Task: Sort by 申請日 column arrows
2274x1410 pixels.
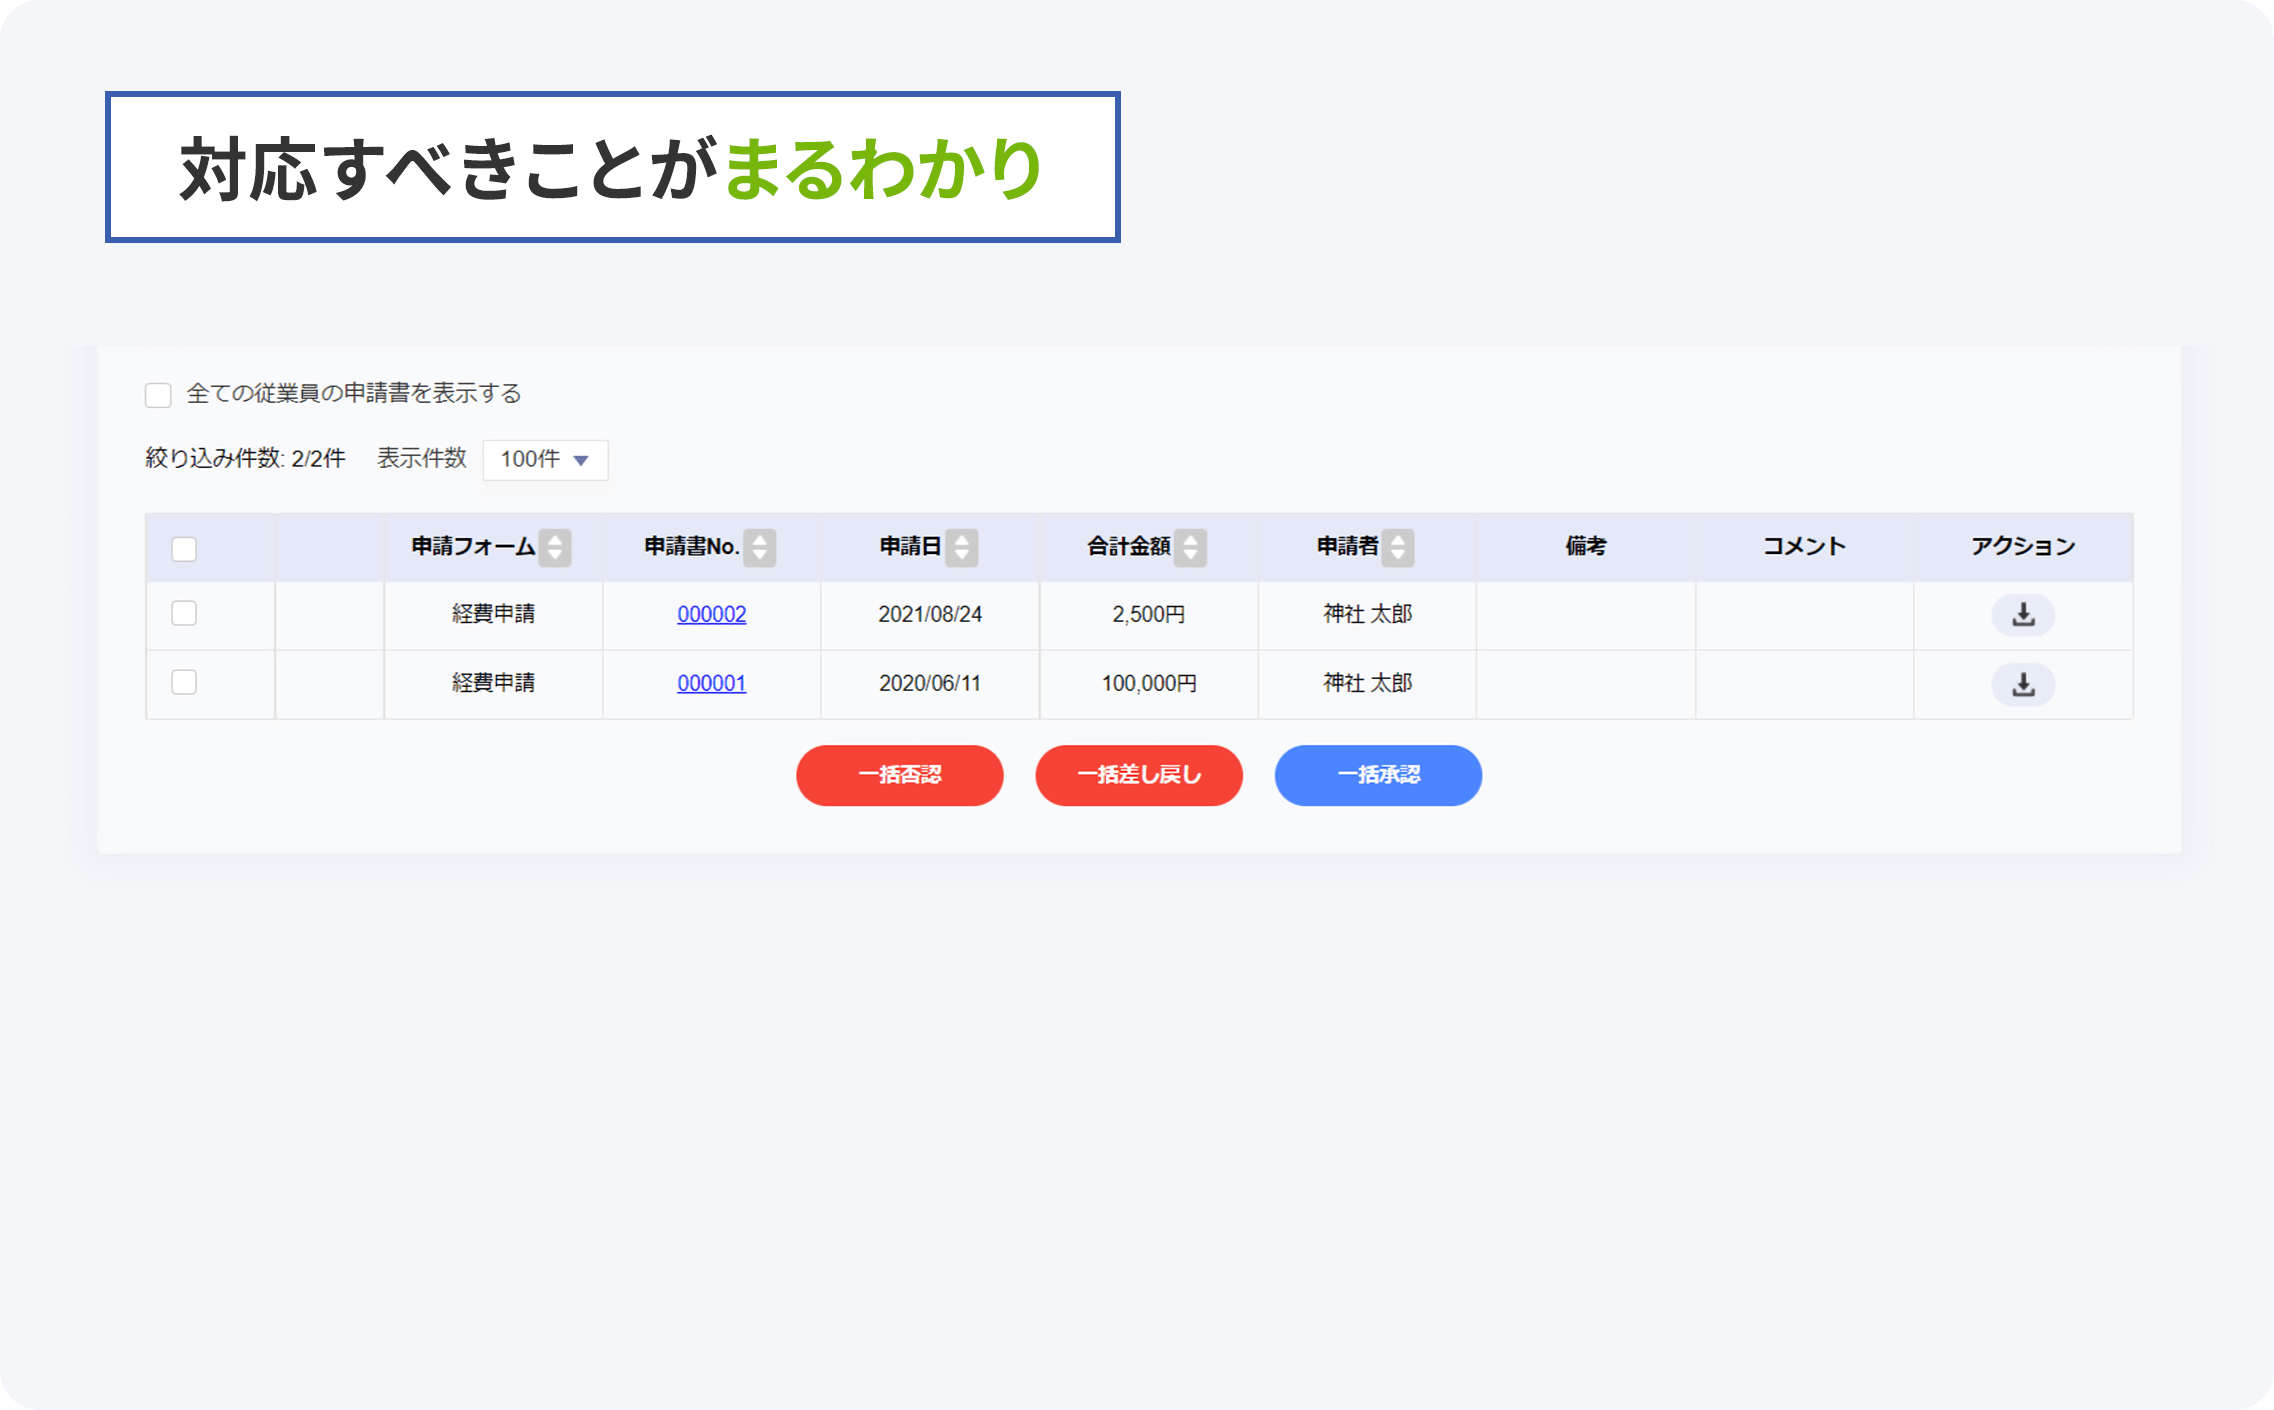Action: pos(962,547)
